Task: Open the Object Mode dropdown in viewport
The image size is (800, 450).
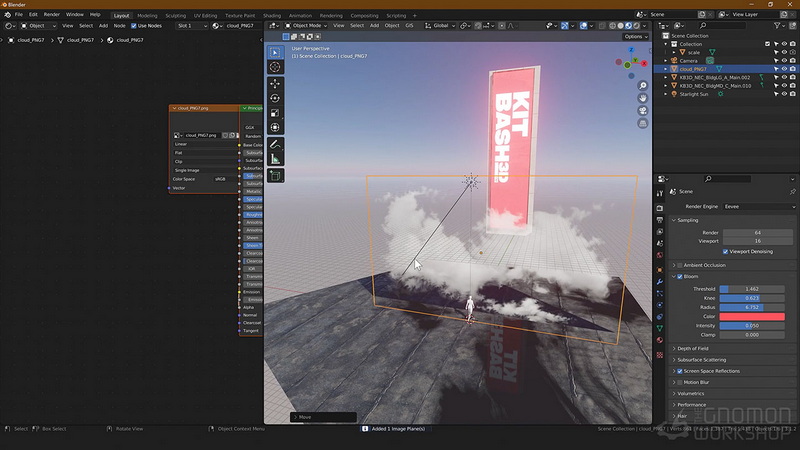Action: [306, 26]
